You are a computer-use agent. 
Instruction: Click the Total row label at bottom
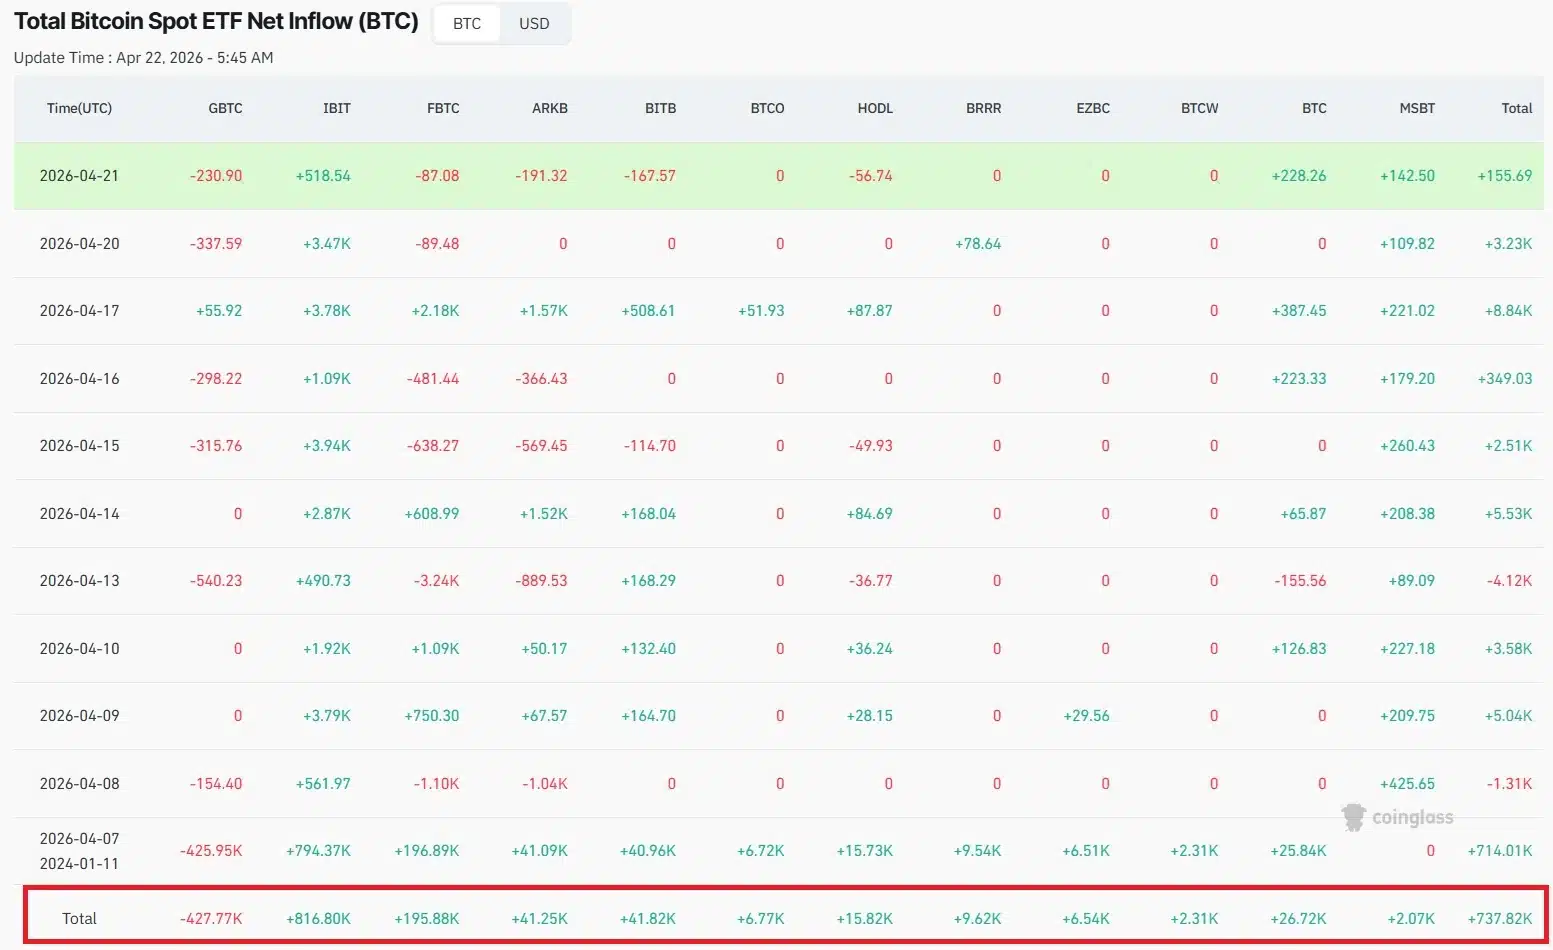tap(79, 918)
